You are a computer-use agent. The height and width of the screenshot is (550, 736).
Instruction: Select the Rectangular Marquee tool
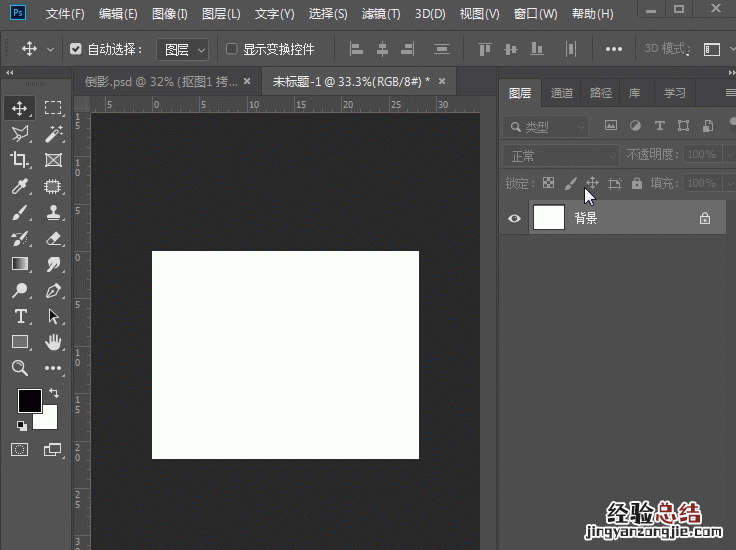[53, 108]
